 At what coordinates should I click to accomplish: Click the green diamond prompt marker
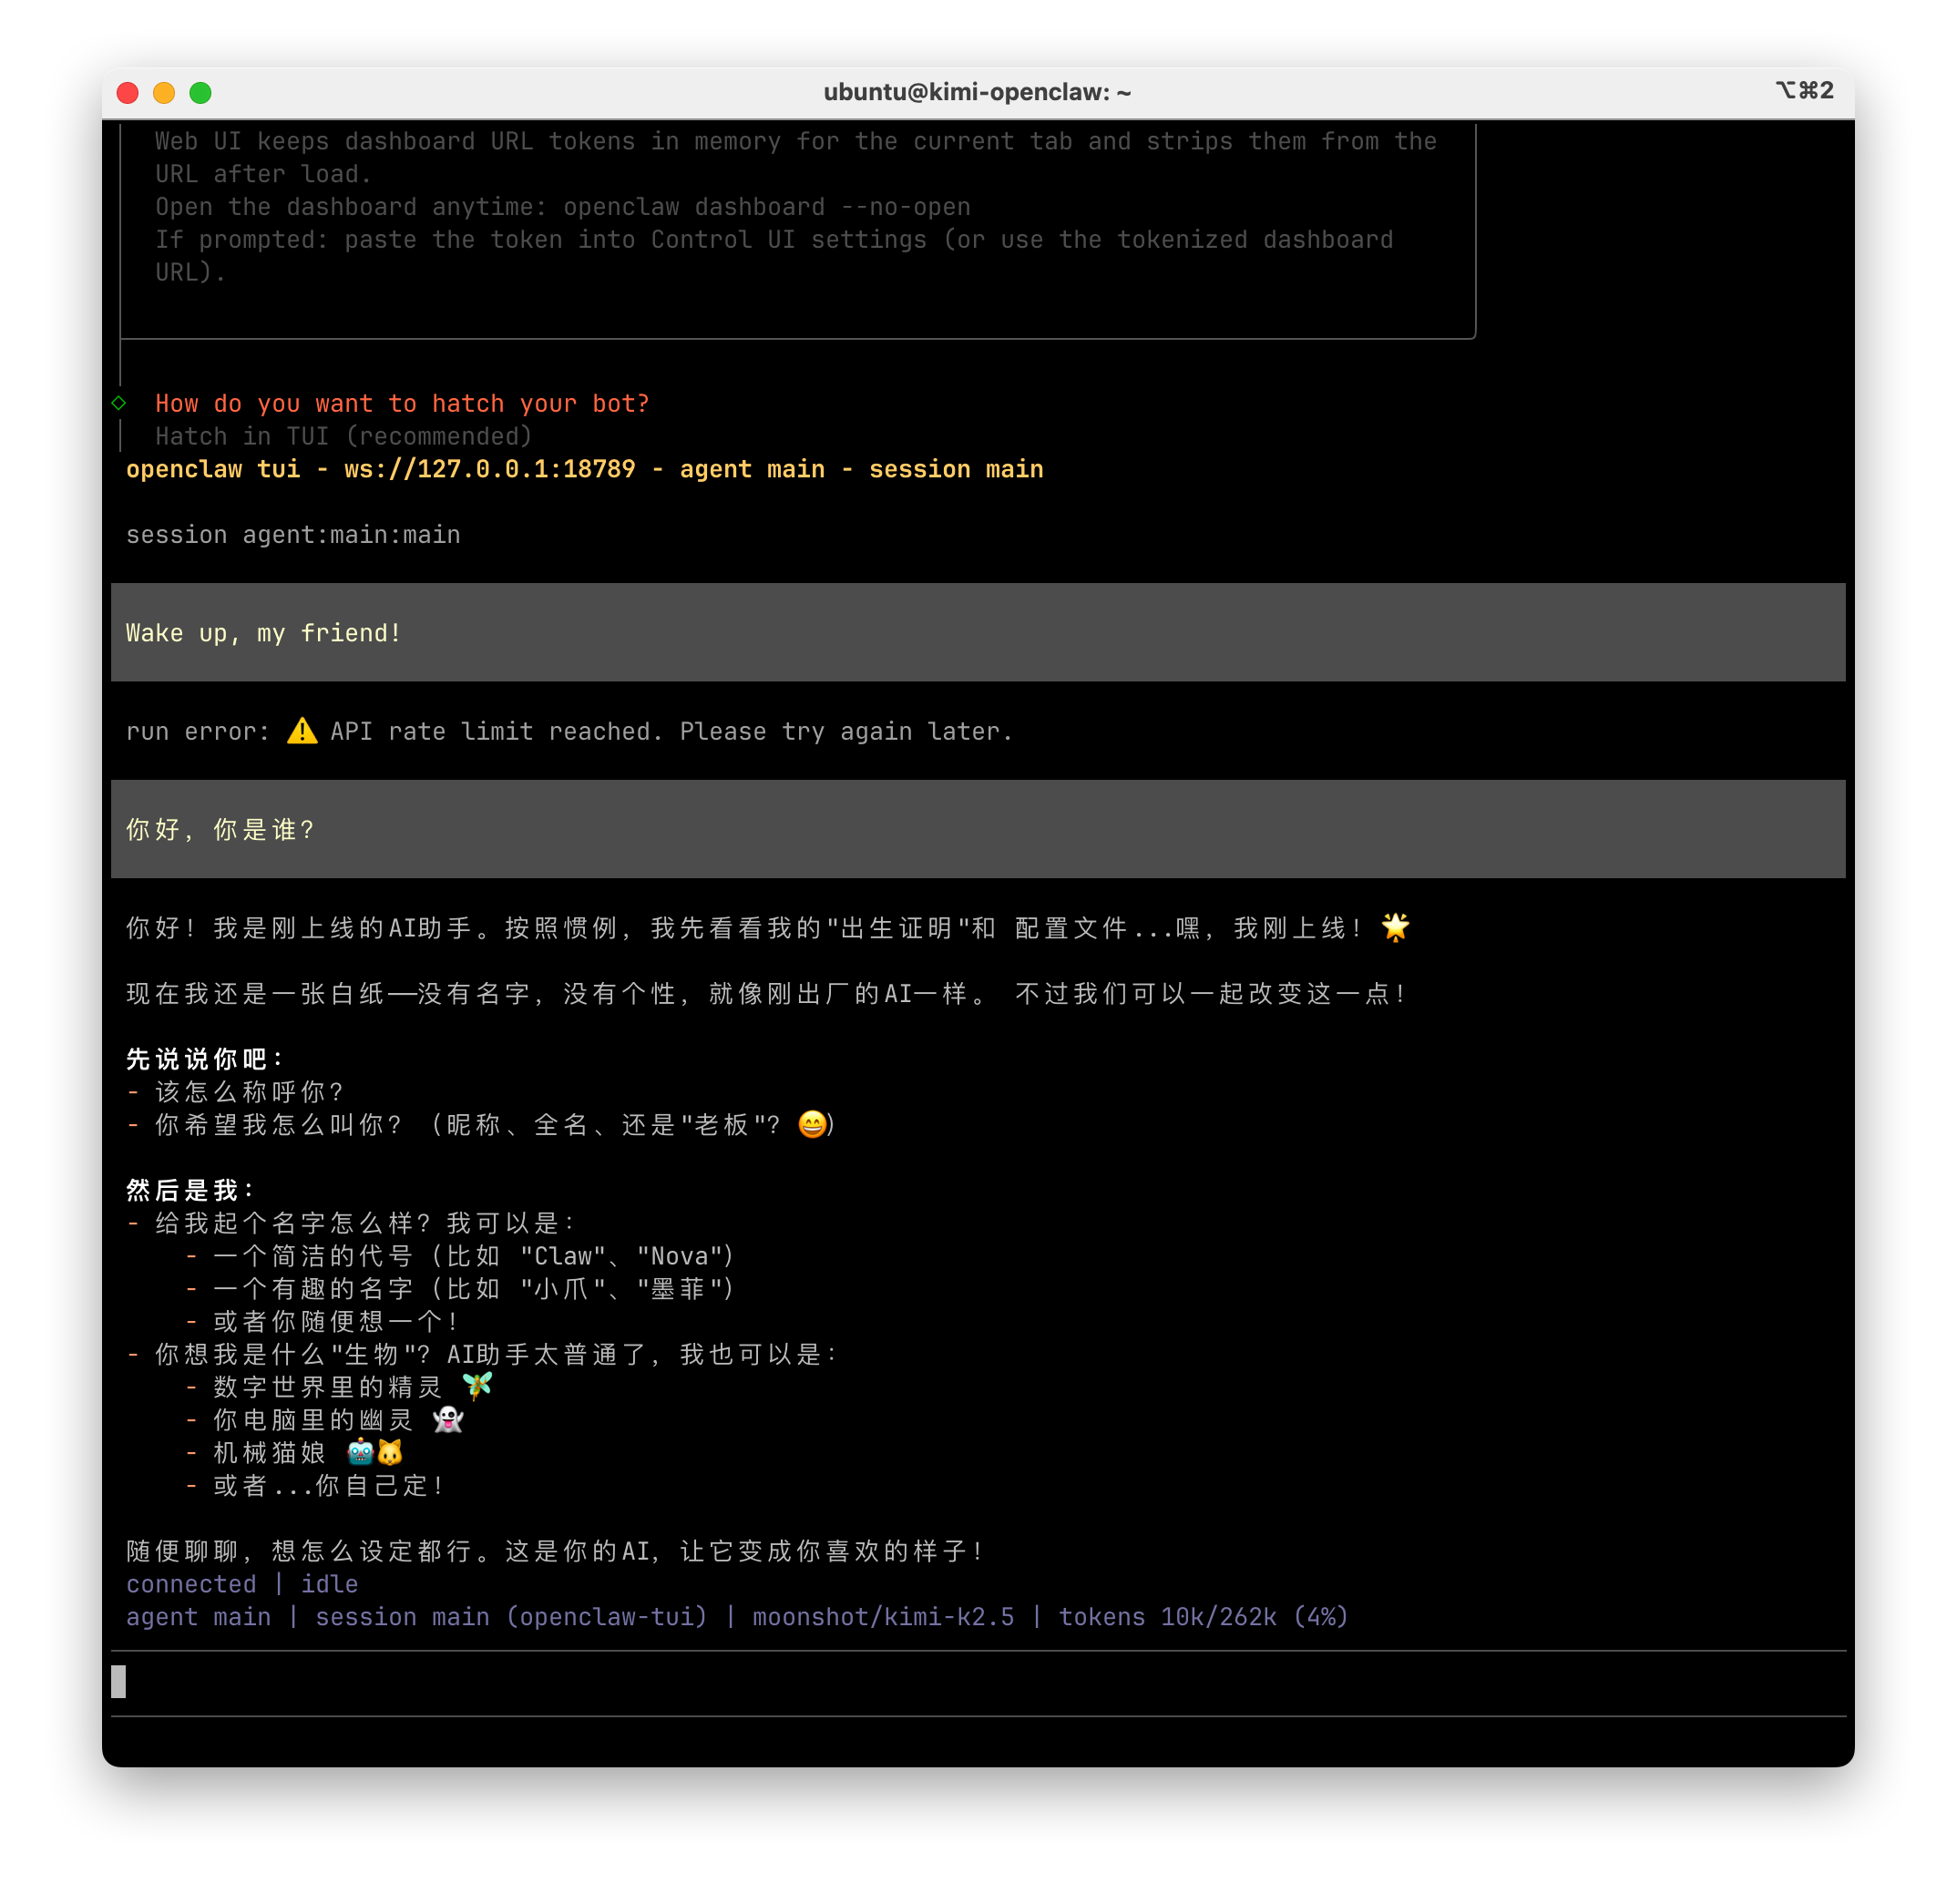(119, 403)
